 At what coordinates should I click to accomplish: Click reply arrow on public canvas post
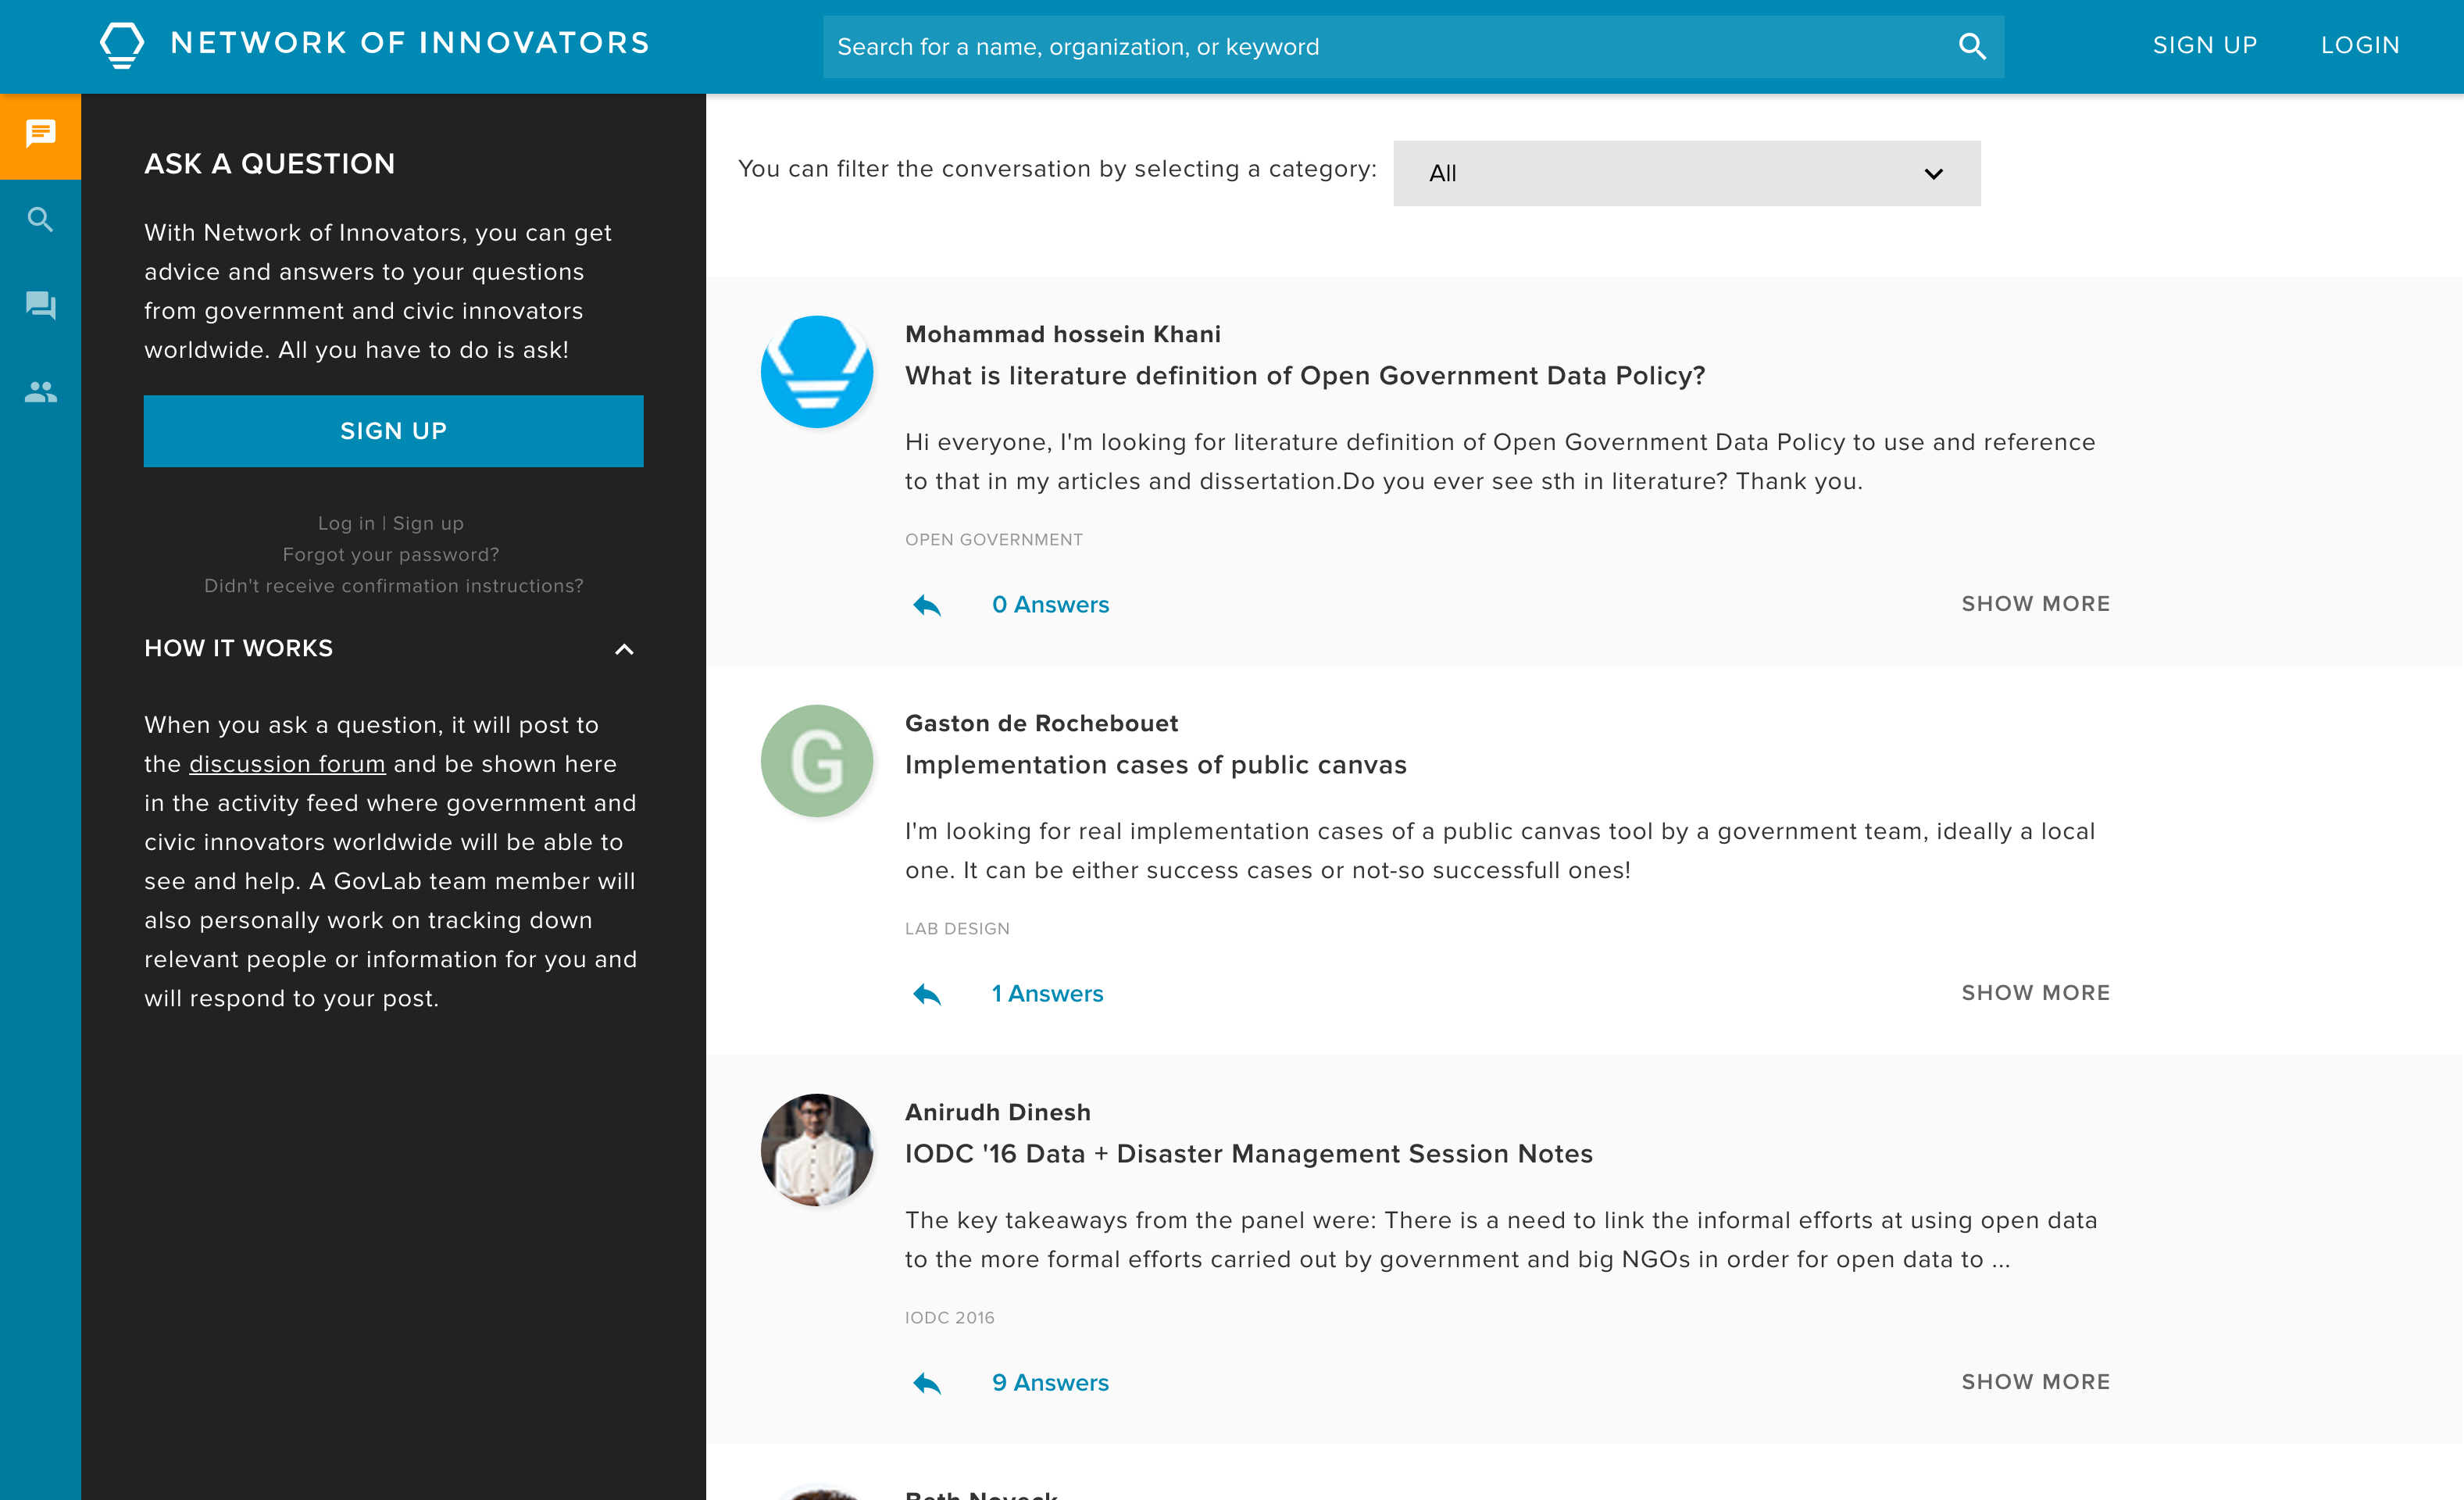click(927, 994)
